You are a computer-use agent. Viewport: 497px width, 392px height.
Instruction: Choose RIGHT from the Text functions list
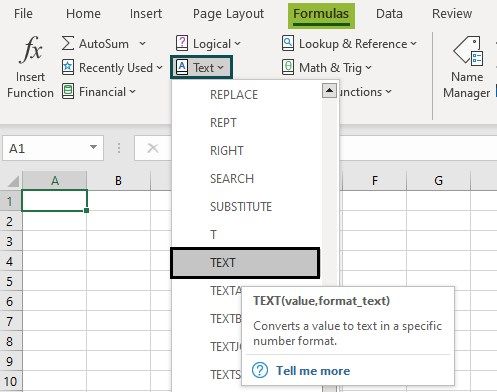[247, 151]
